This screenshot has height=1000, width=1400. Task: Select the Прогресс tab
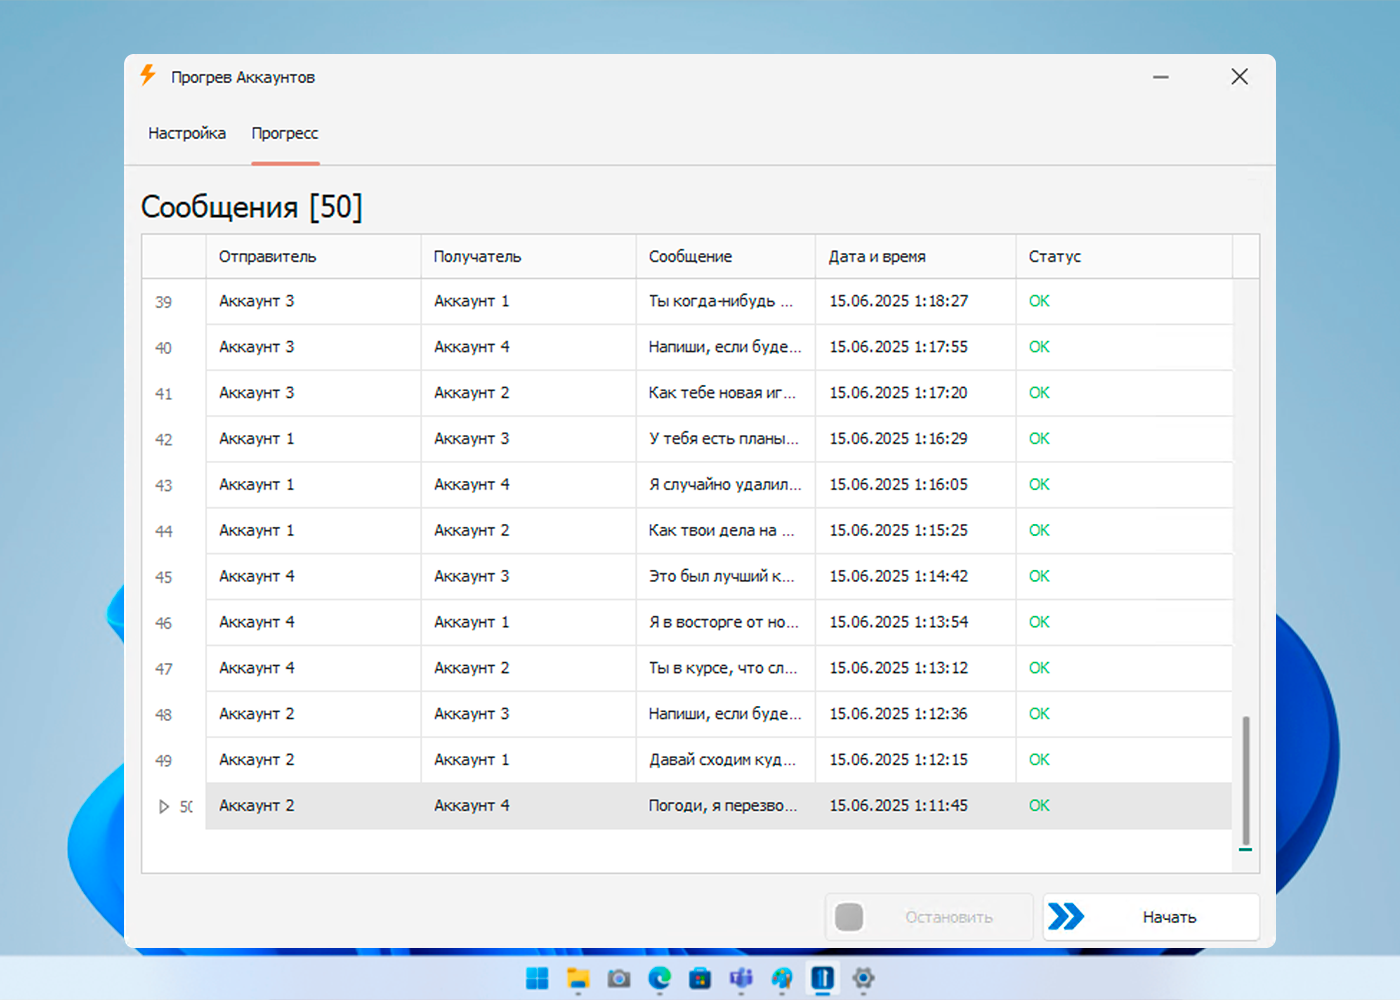pos(285,133)
